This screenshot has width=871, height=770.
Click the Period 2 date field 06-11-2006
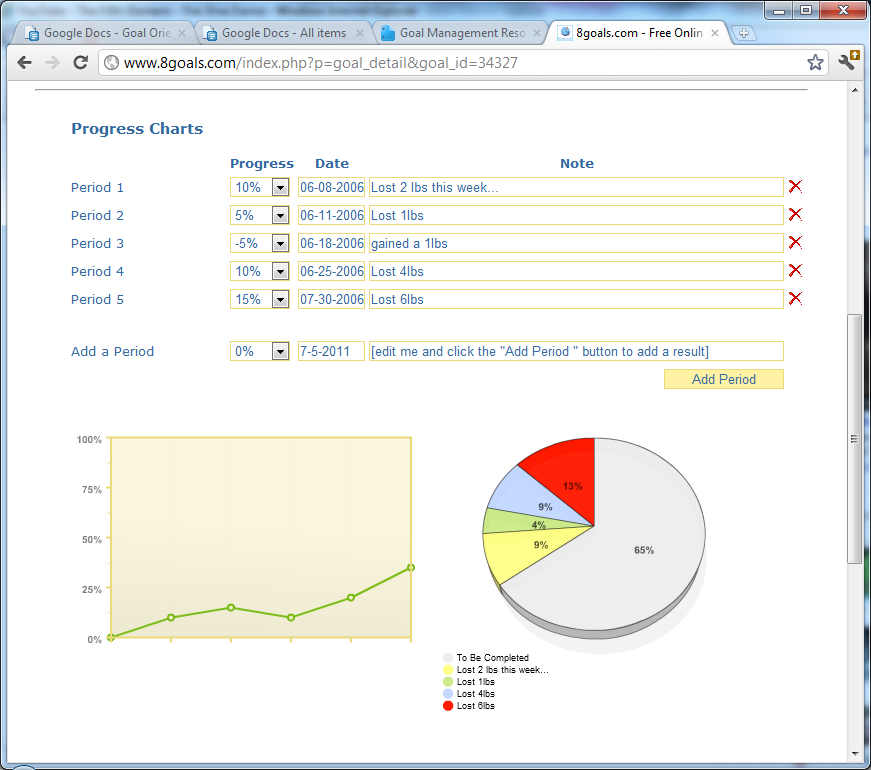[x=332, y=215]
